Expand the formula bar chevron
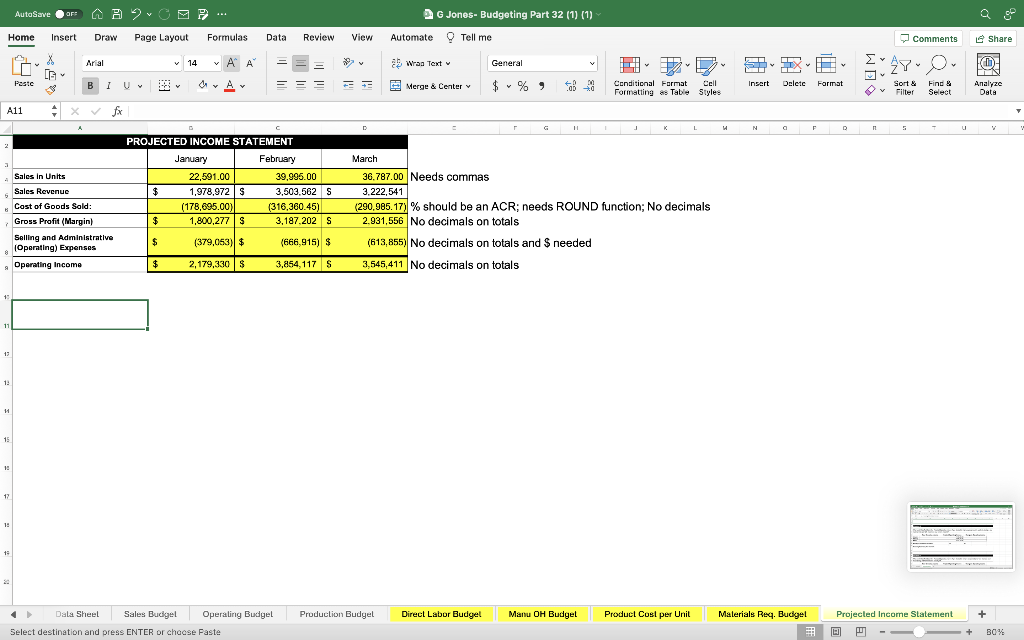Image resolution: width=1024 pixels, height=640 pixels. pos(1017,111)
